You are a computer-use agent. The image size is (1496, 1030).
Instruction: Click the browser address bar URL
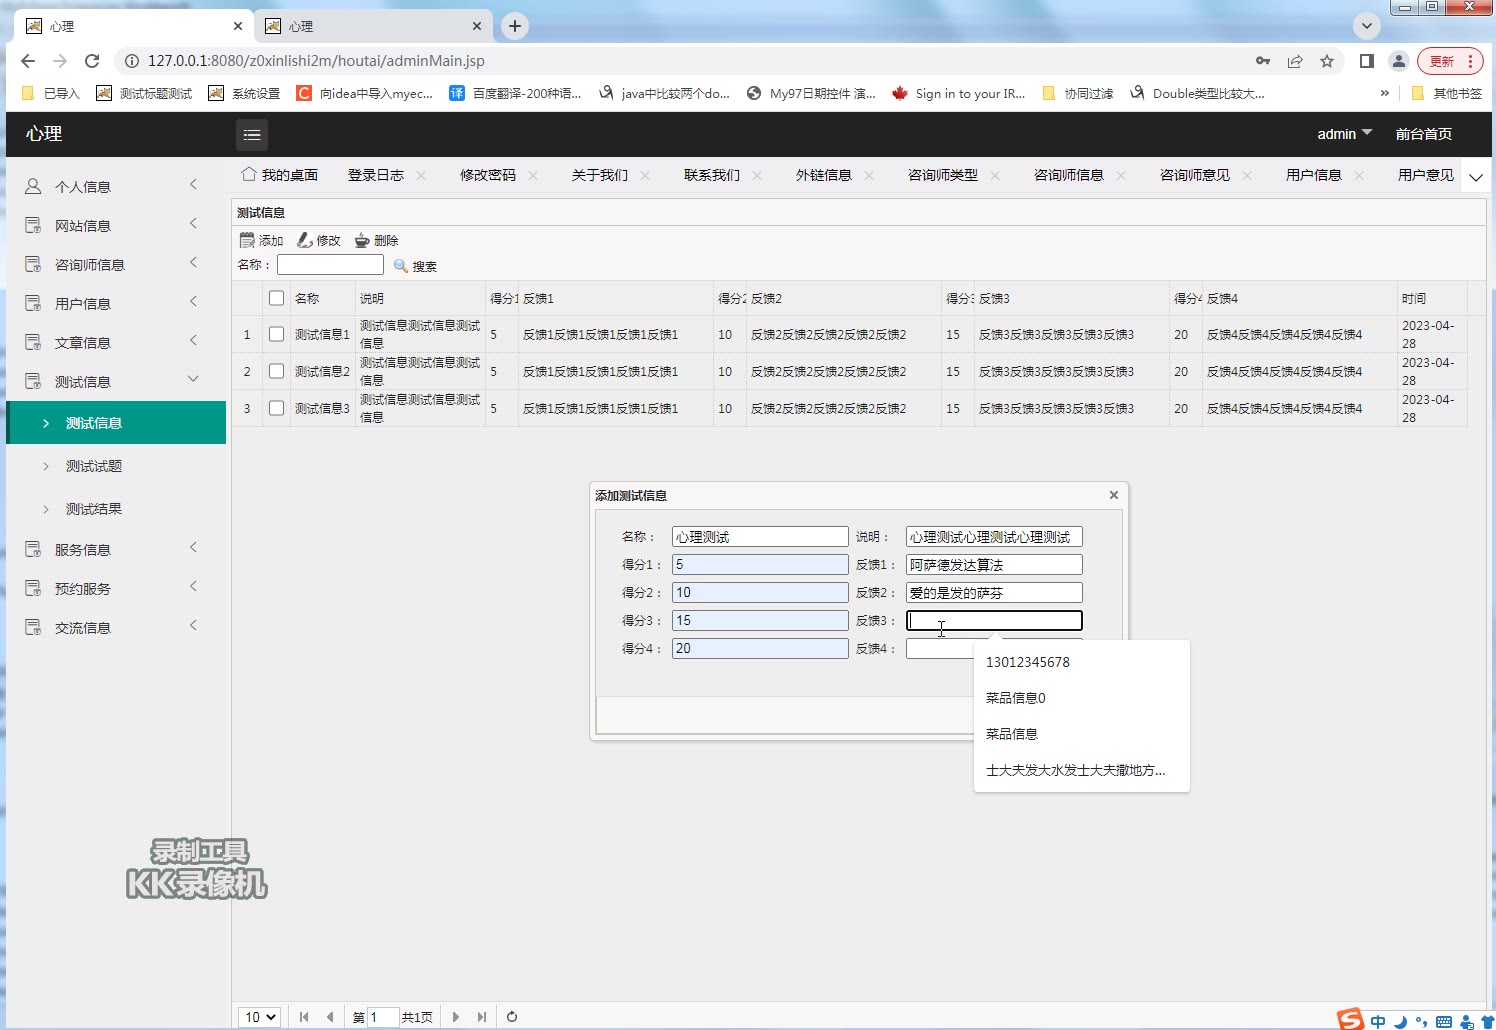(316, 61)
